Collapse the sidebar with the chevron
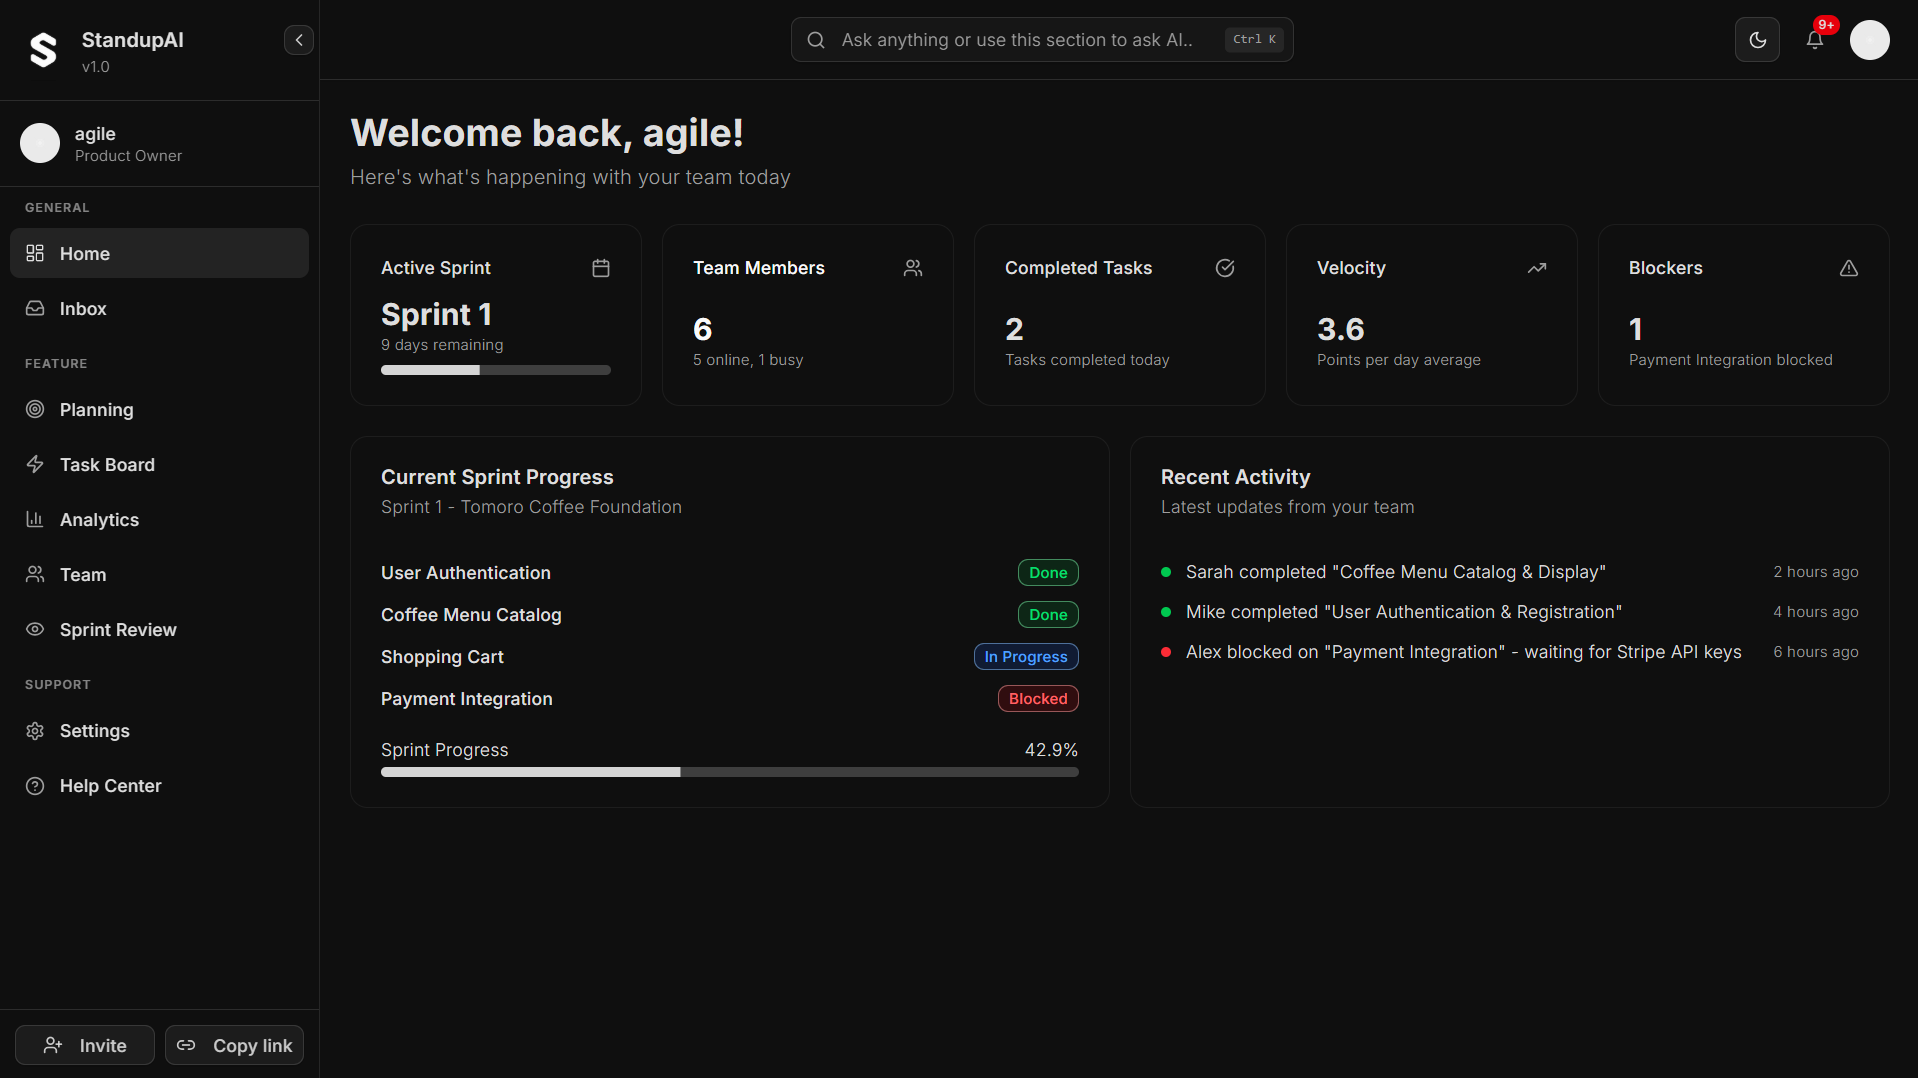The width and height of the screenshot is (1918, 1078). pos(298,40)
